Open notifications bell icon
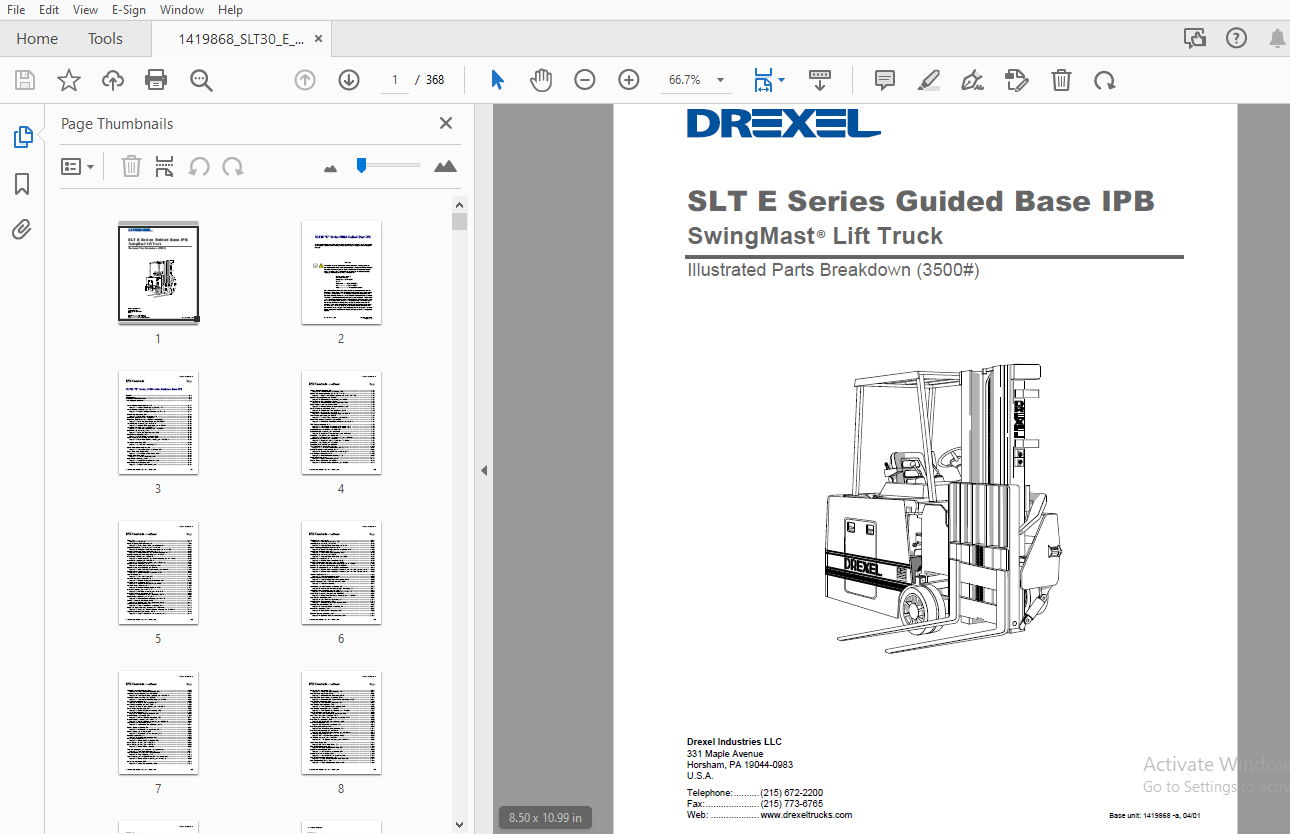 pyautogui.click(x=1277, y=38)
